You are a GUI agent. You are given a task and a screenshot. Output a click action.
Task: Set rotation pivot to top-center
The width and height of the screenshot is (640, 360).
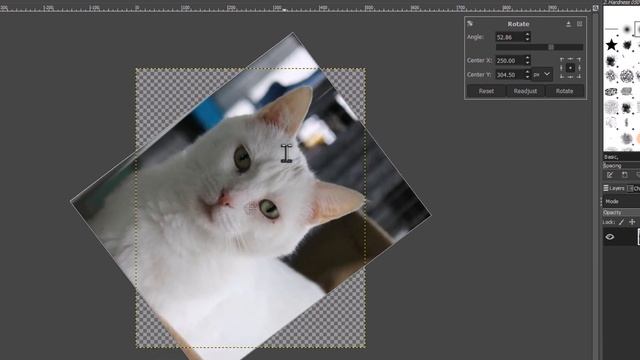tap(571, 60)
